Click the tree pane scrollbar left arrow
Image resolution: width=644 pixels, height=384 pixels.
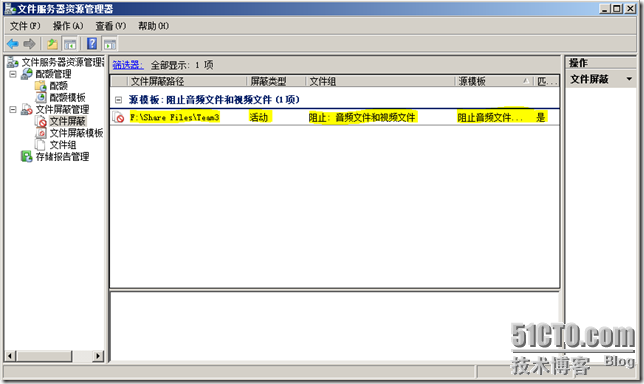[11, 356]
